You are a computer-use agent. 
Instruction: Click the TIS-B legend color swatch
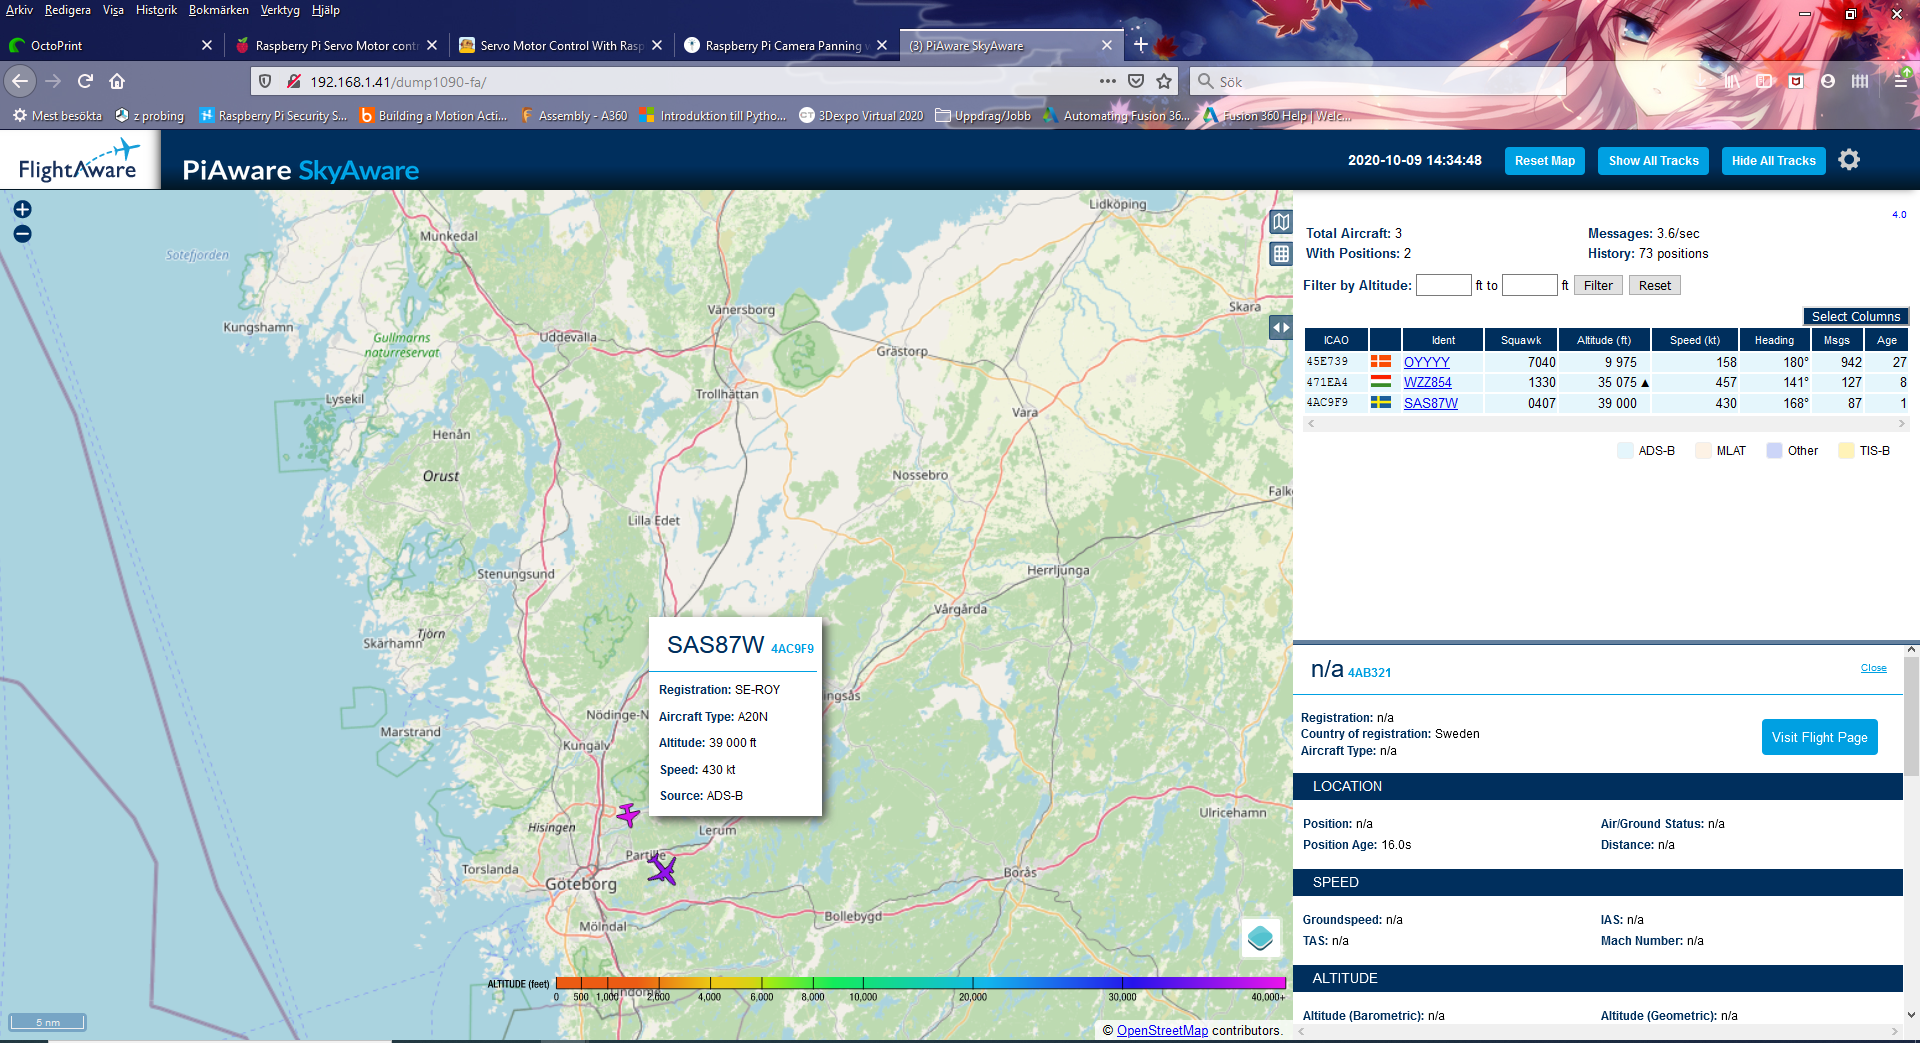1846,451
